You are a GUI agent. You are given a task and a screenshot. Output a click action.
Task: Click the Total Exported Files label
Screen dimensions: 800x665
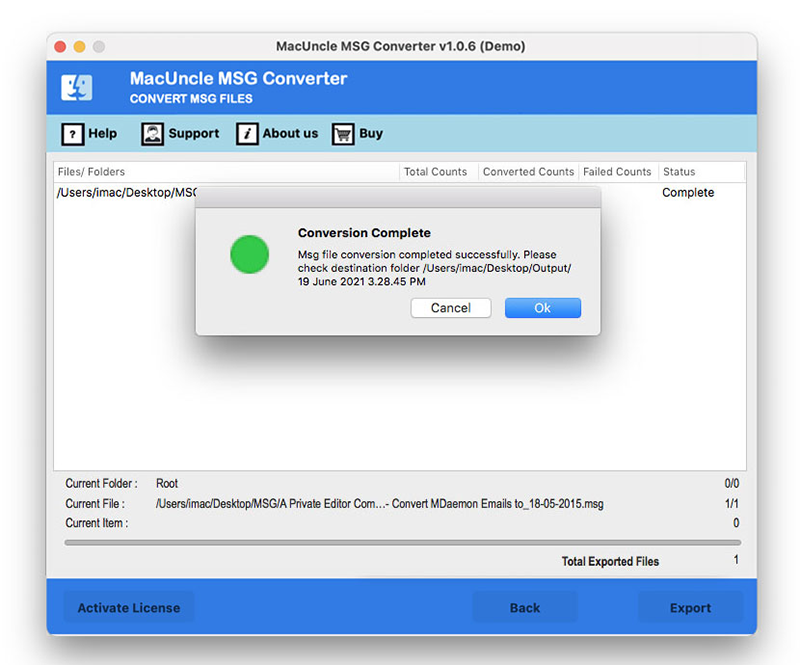coord(610,561)
